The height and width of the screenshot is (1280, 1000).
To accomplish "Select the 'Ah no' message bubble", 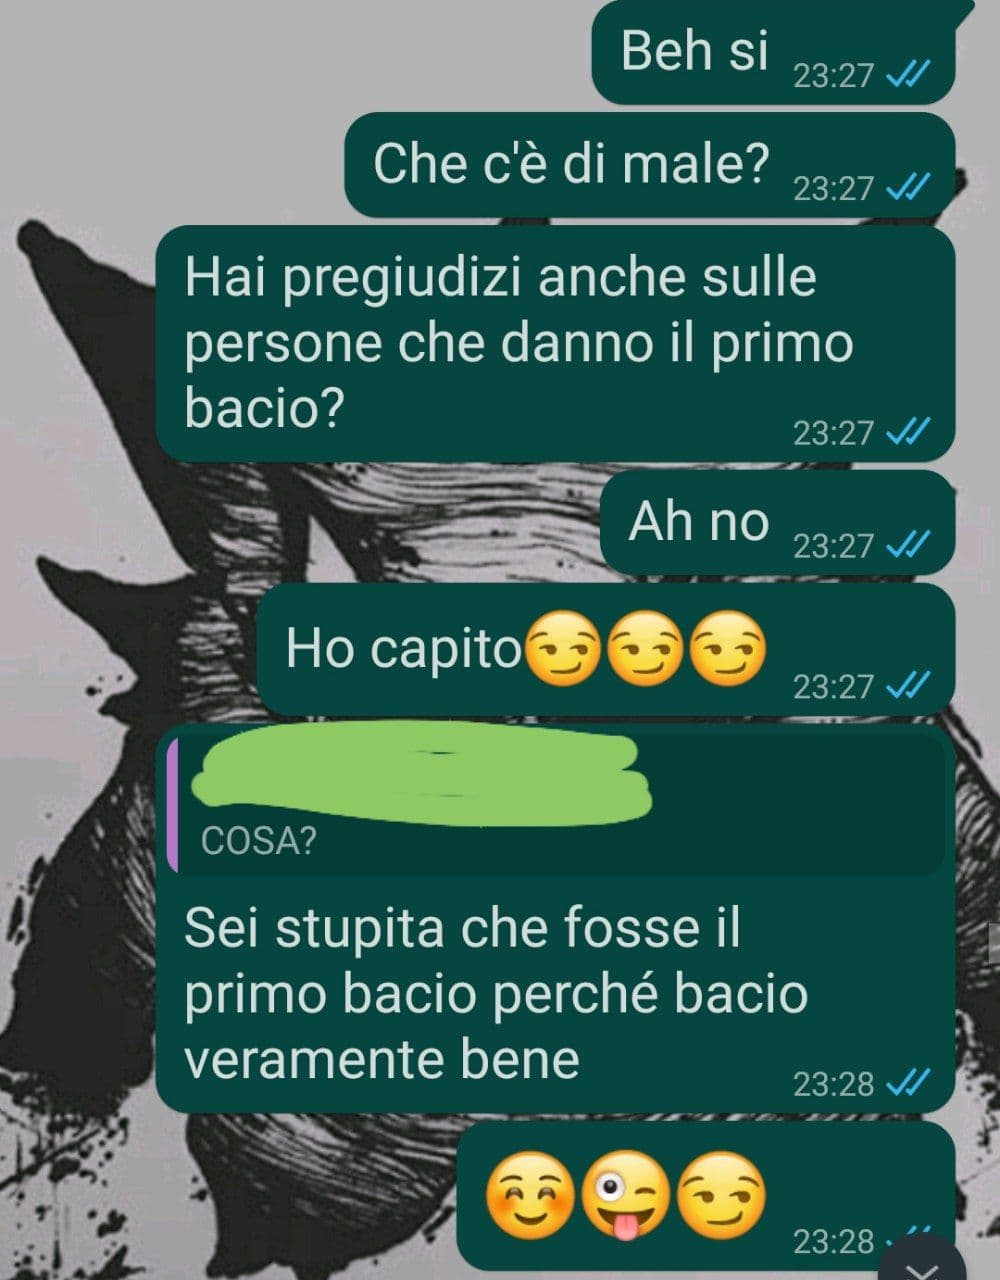I will (x=777, y=523).
